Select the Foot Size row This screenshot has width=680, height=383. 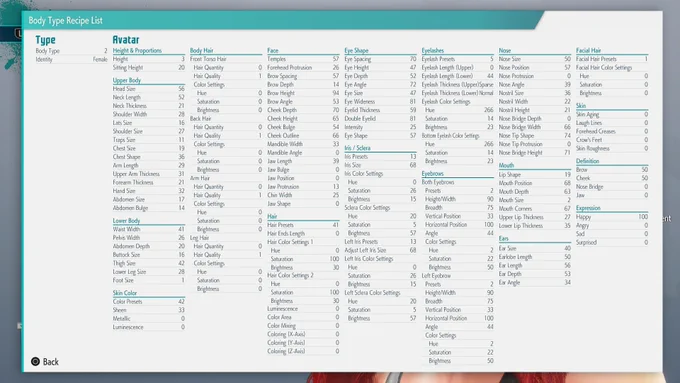tap(149, 281)
